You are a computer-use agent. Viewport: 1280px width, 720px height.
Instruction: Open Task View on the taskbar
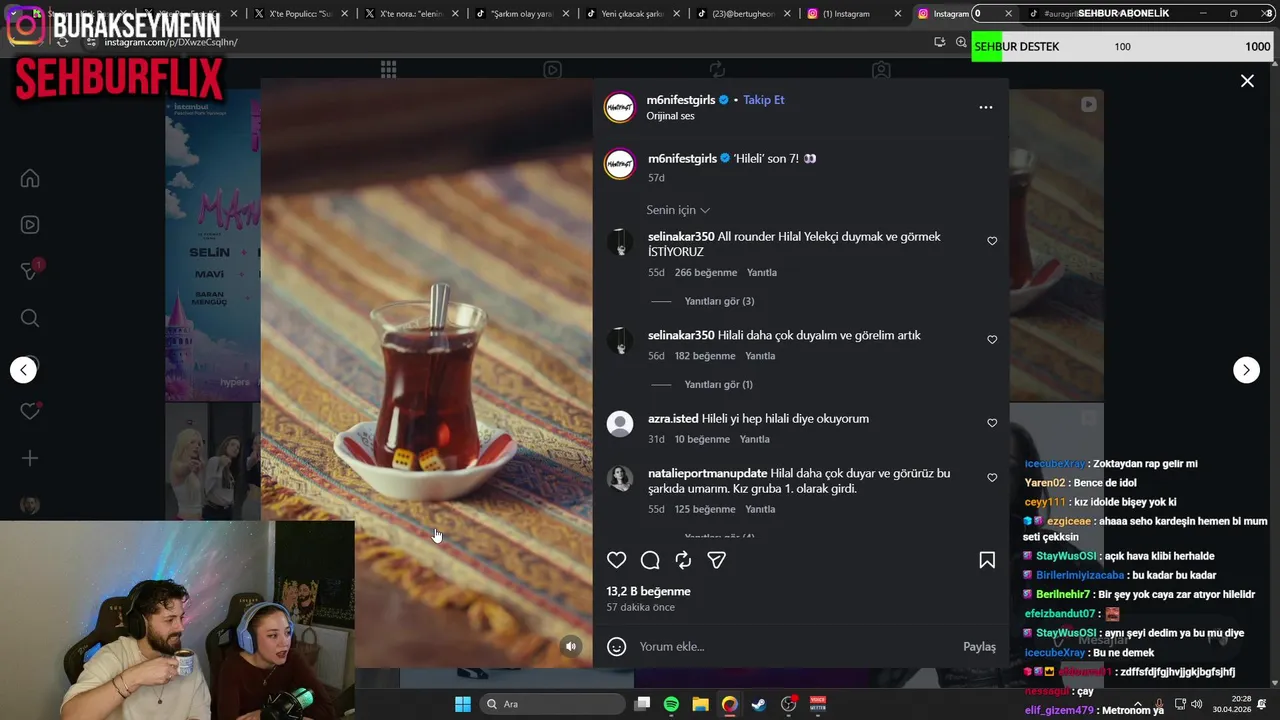[x=642, y=704]
